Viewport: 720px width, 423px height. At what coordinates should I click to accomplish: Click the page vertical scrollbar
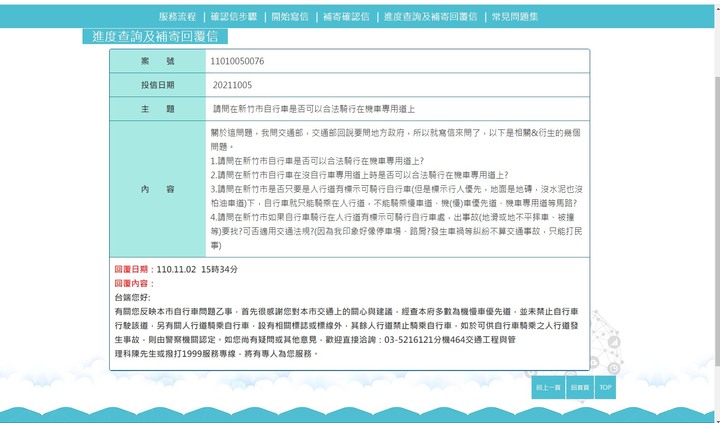click(x=717, y=220)
